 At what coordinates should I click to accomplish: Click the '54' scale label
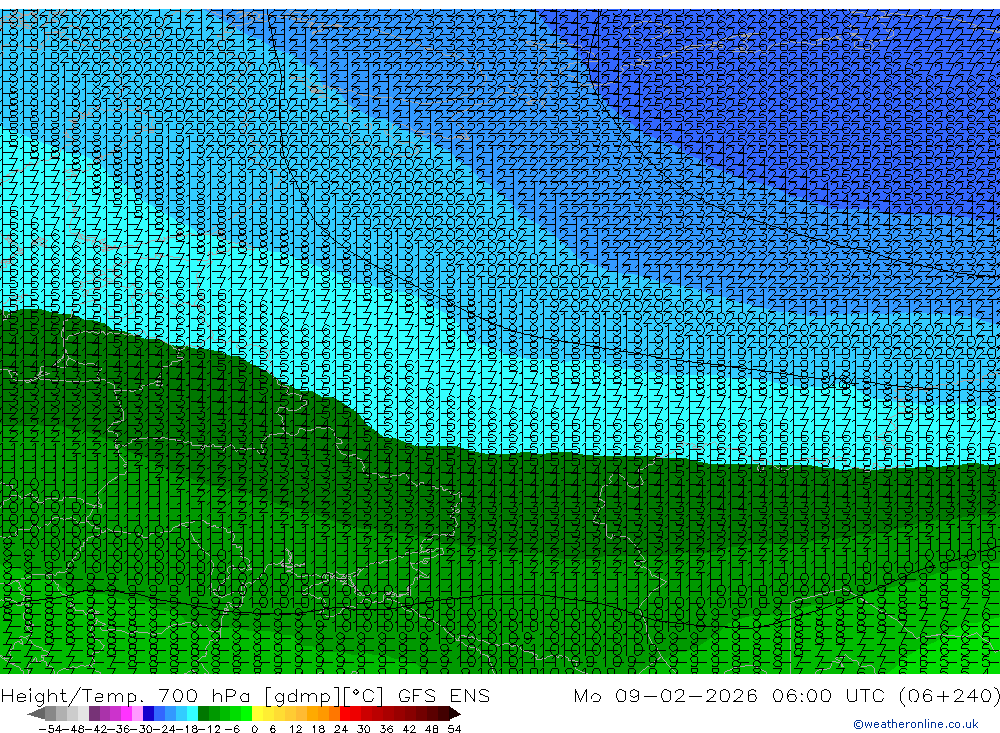pyautogui.click(x=454, y=729)
